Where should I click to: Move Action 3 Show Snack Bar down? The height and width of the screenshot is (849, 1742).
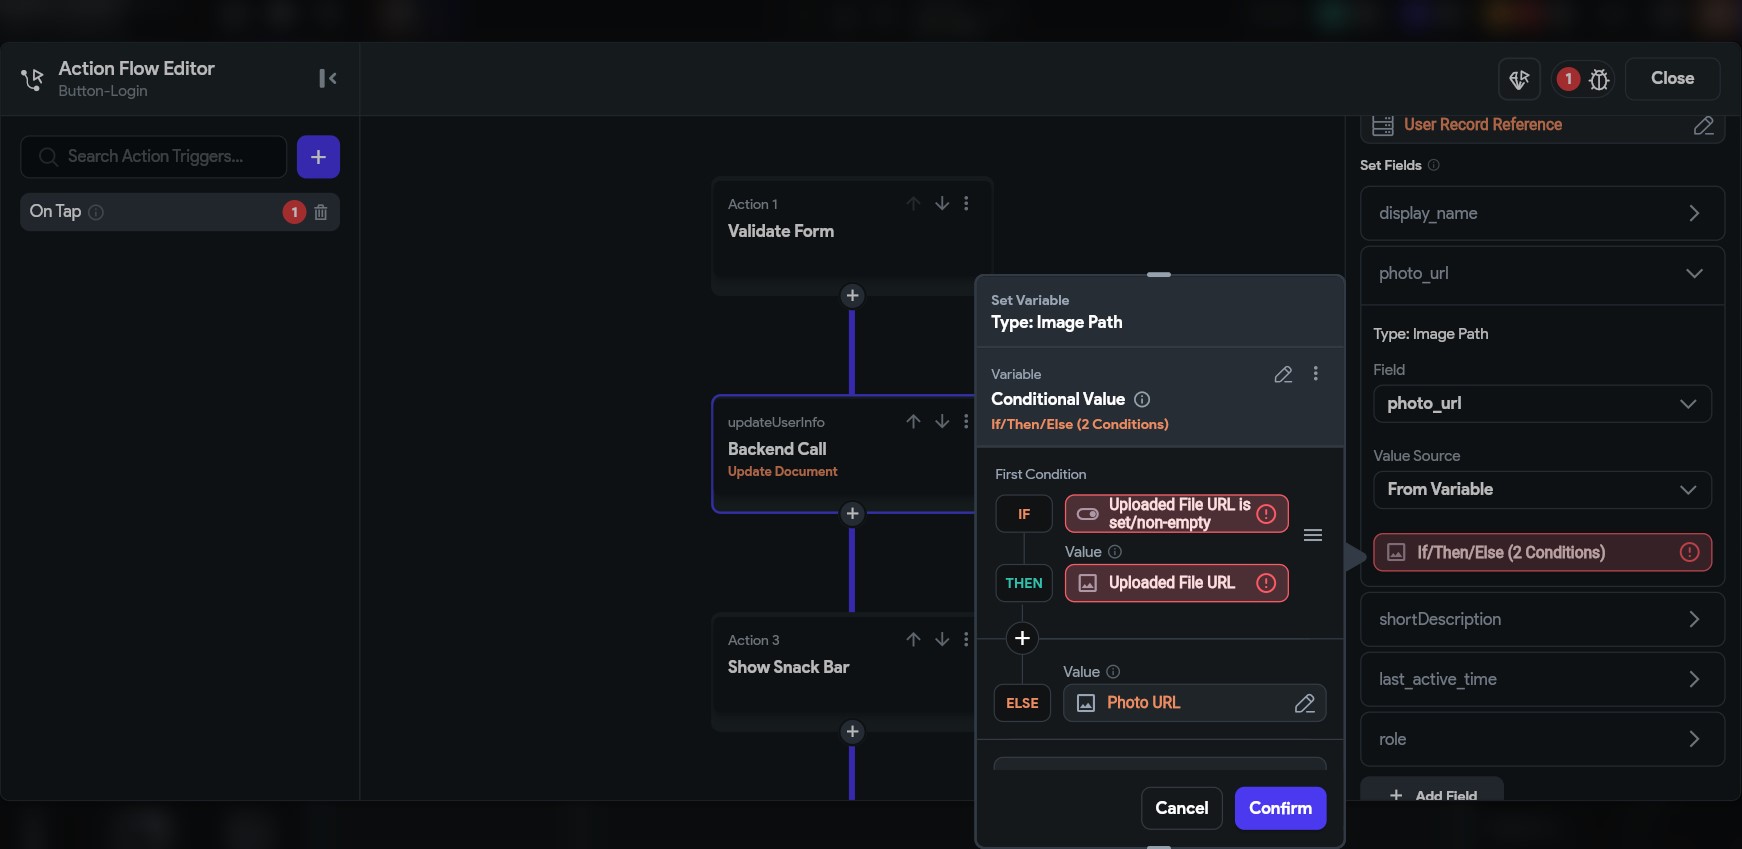click(942, 640)
